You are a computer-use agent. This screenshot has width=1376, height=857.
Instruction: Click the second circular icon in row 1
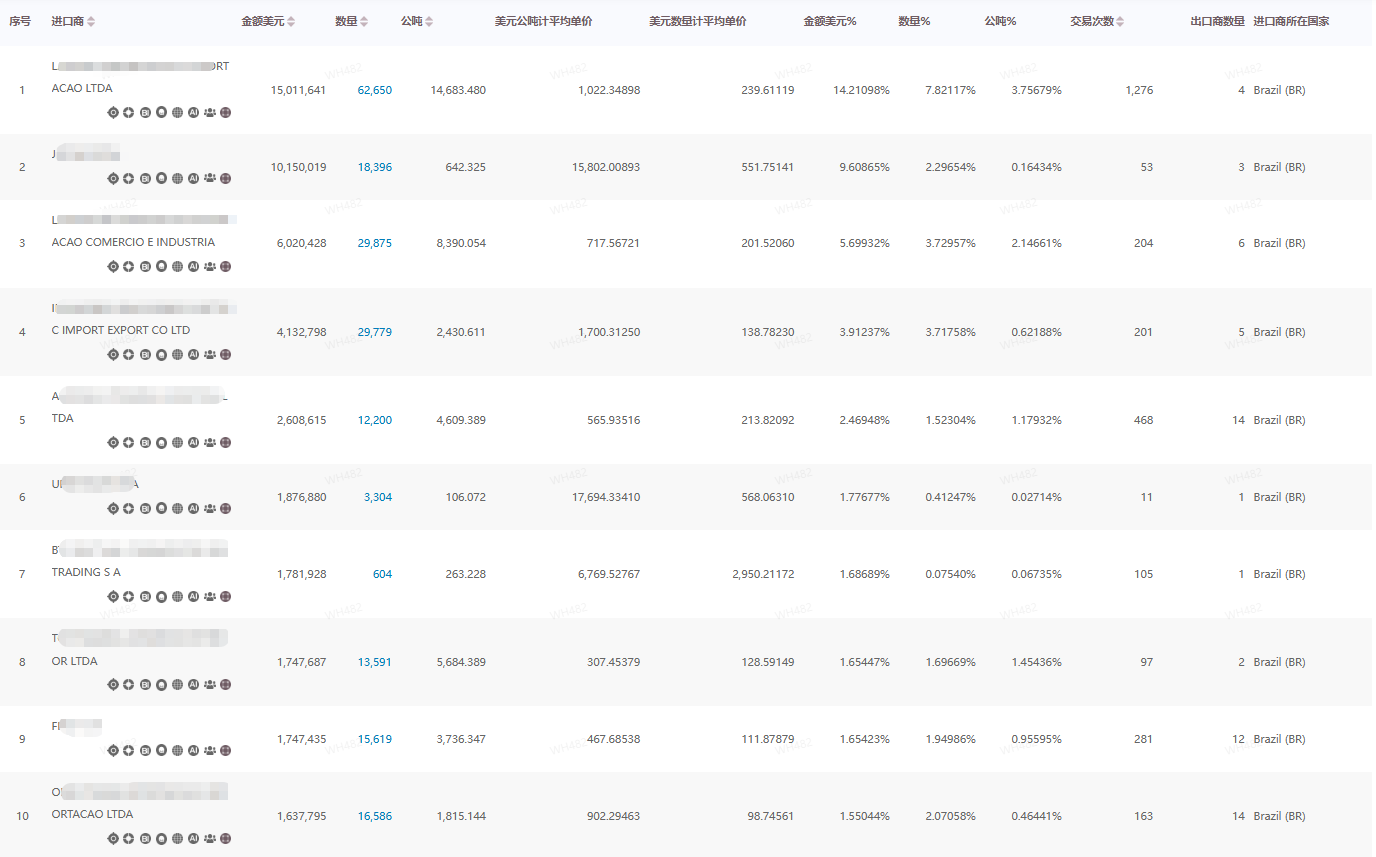coord(129,112)
